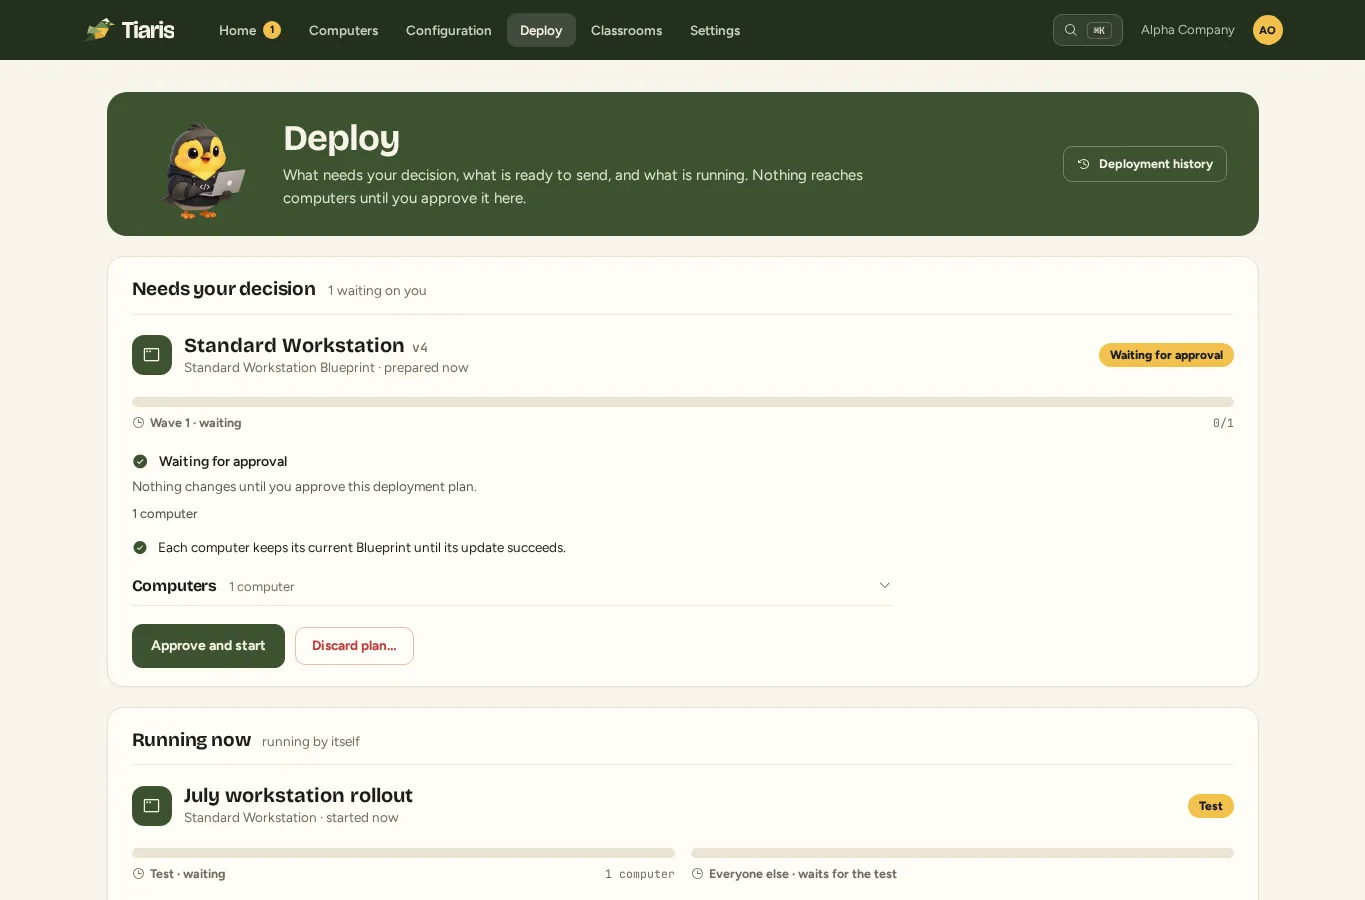1365x900 pixels.
Task: Click the Tiaris bird logo icon
Action: click(x=100, y=30)
